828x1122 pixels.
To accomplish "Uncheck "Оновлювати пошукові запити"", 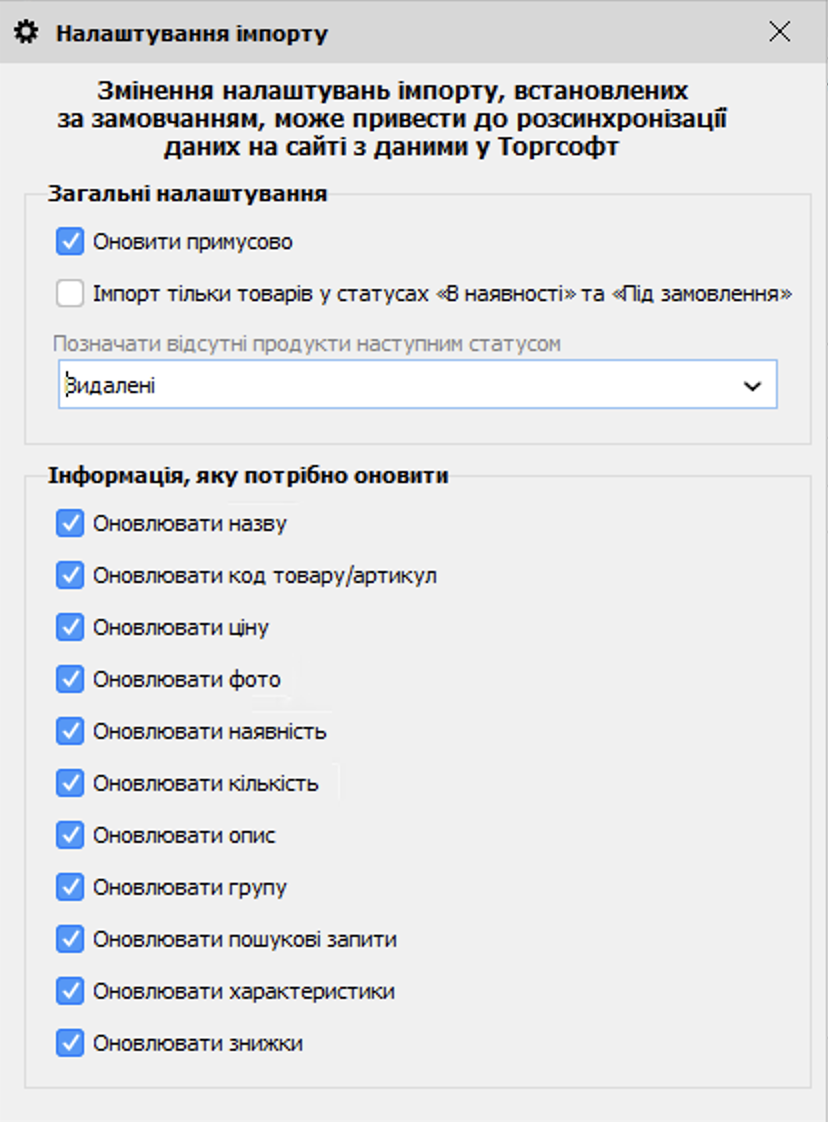I will click(x=69, y=939).
